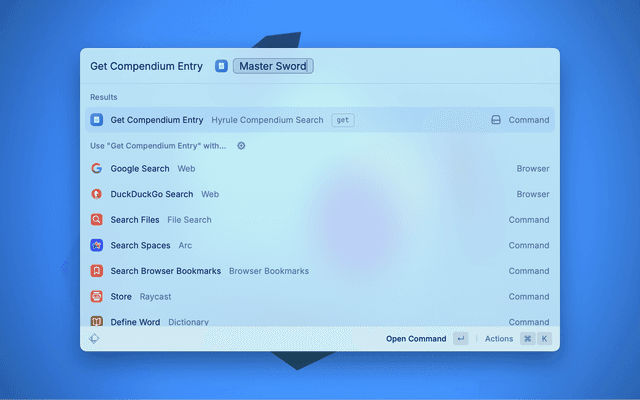Select the Hyrule Compendium Search result text
The height and width of the screenshot is (400, 640).
click(267, 120)
